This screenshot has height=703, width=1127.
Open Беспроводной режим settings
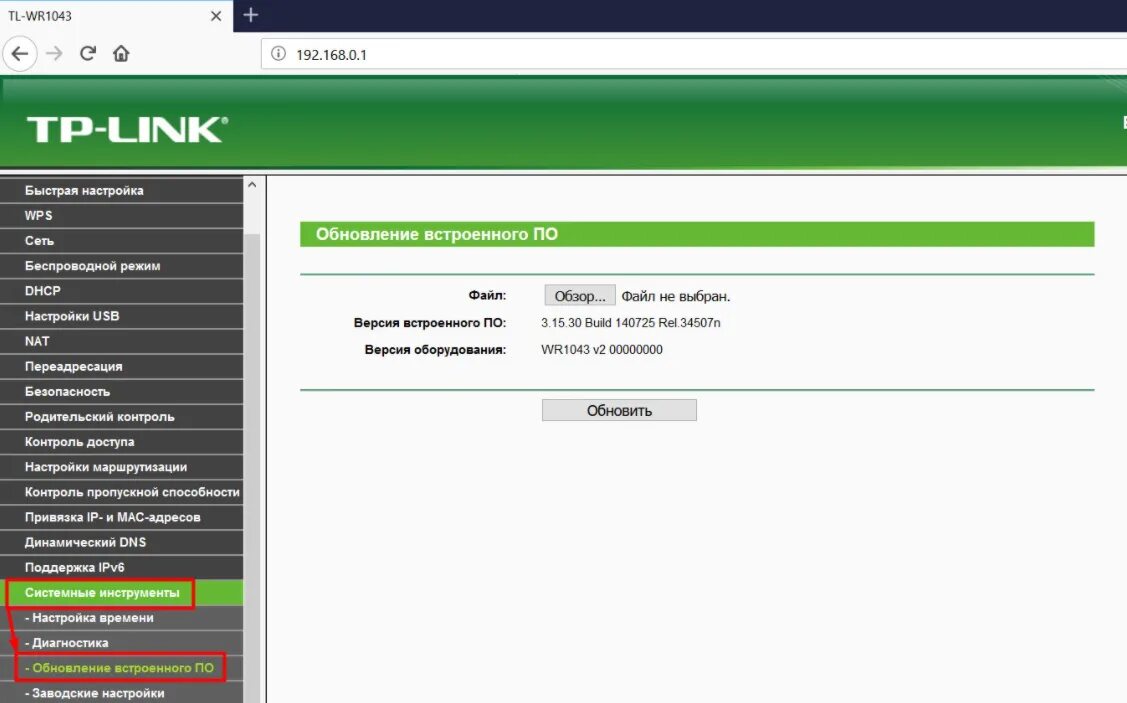click(121, 266)
